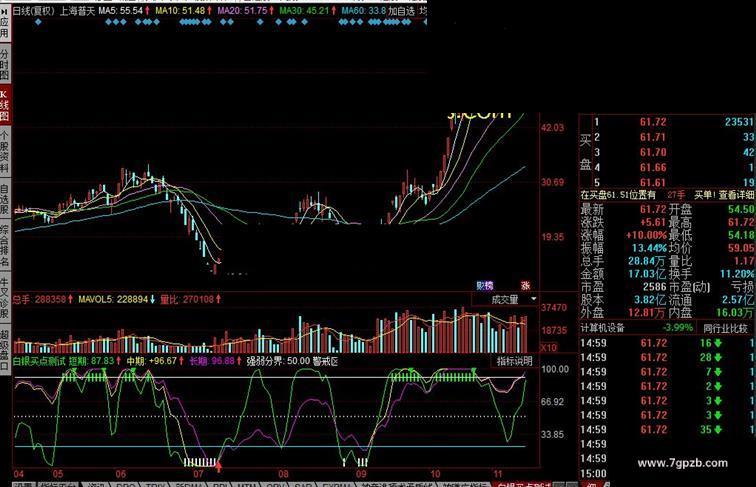
Task: Click the 内盘 16.03万 value
Action: click(x=735, y=313)
